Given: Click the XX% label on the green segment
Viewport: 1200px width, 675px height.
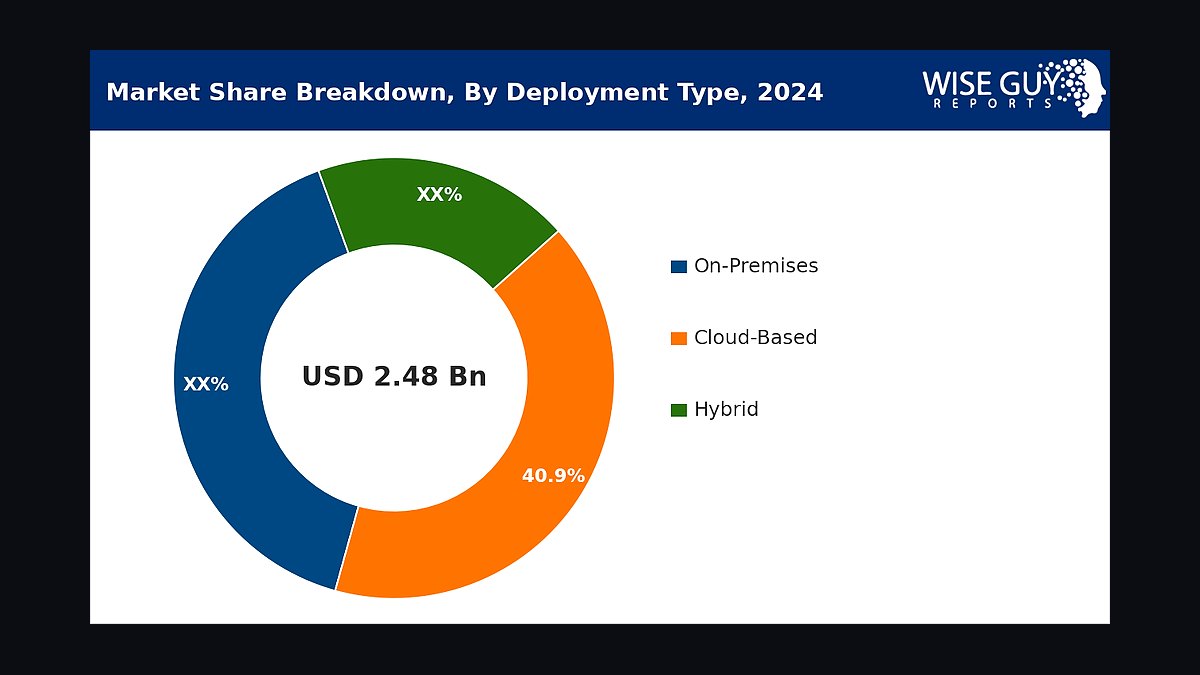Looking at the screenshot, I should click(439, 195).
